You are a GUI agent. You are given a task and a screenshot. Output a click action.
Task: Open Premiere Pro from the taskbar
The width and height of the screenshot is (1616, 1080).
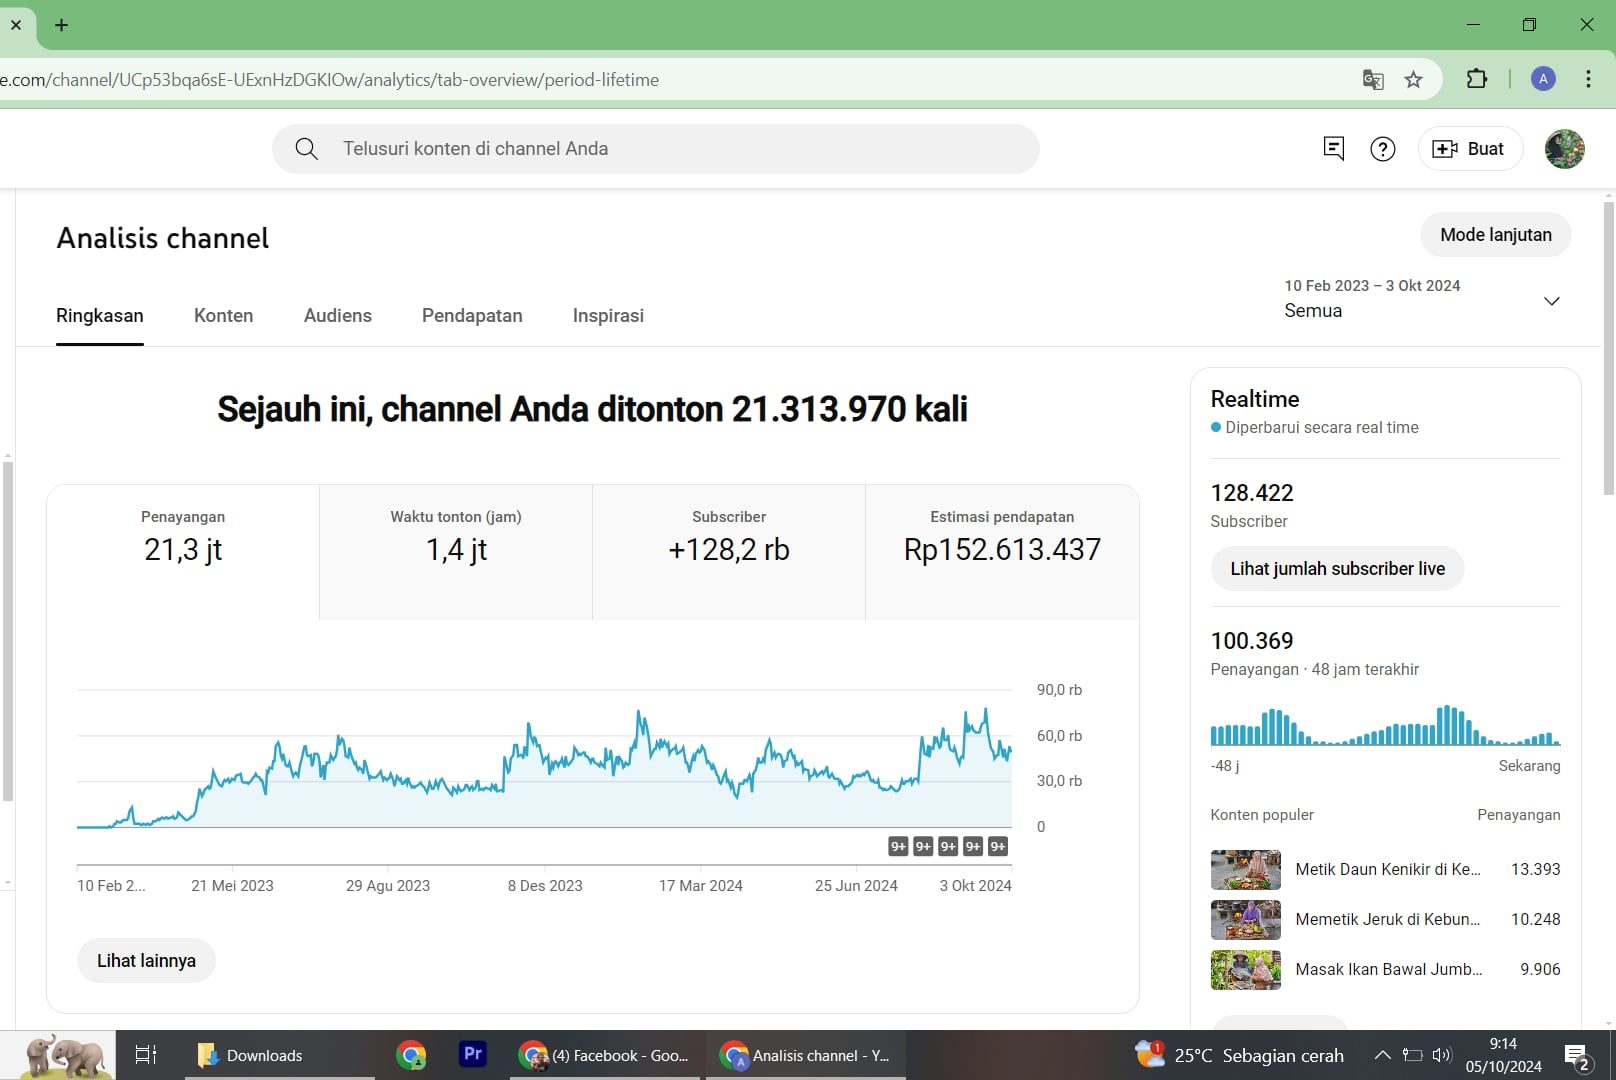(x=473, y=1054)
